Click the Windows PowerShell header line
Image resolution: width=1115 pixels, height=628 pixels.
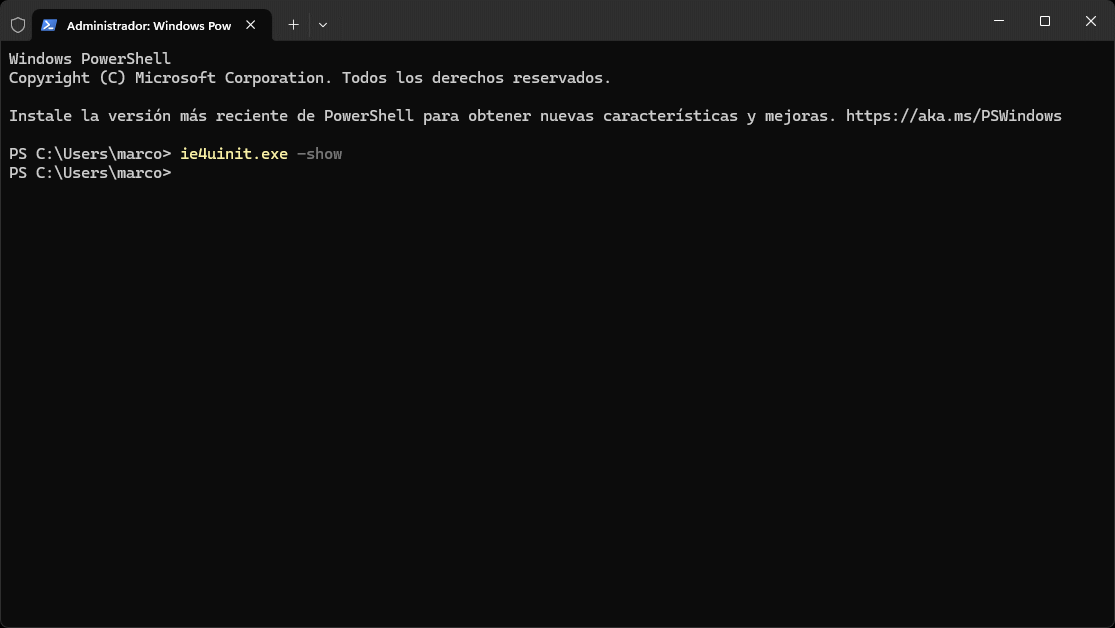[89, 58]
